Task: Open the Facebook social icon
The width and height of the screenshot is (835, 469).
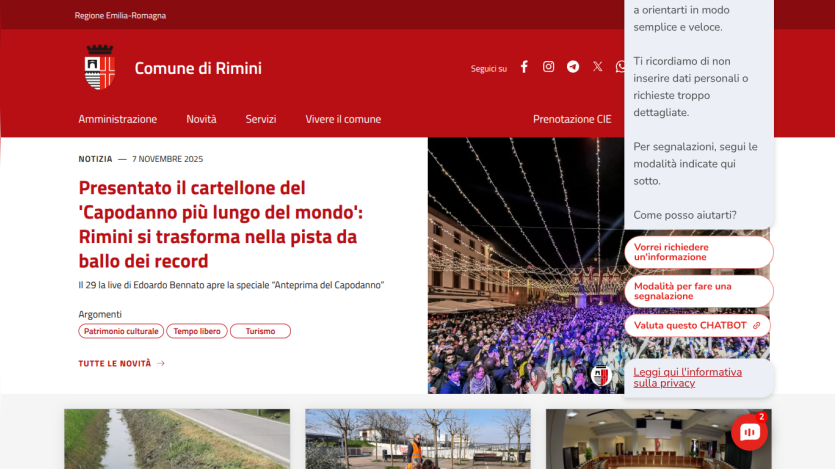Action: (524, 67)
